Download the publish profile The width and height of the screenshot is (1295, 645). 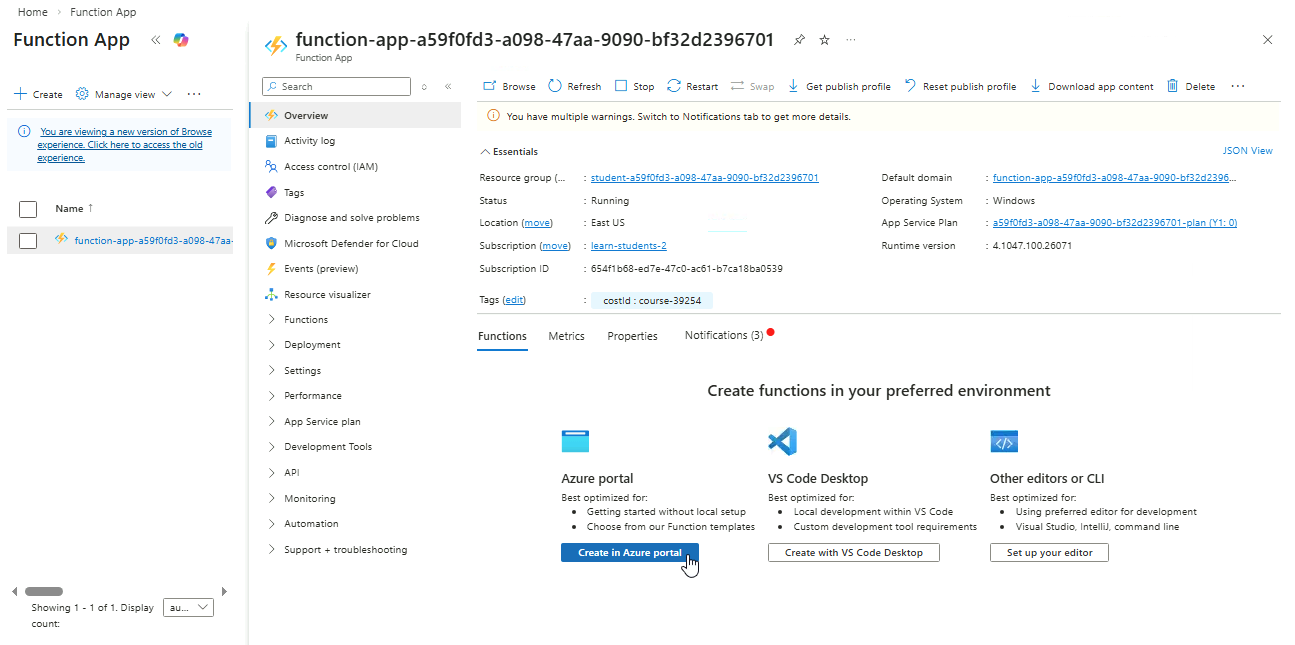(839, 86)
